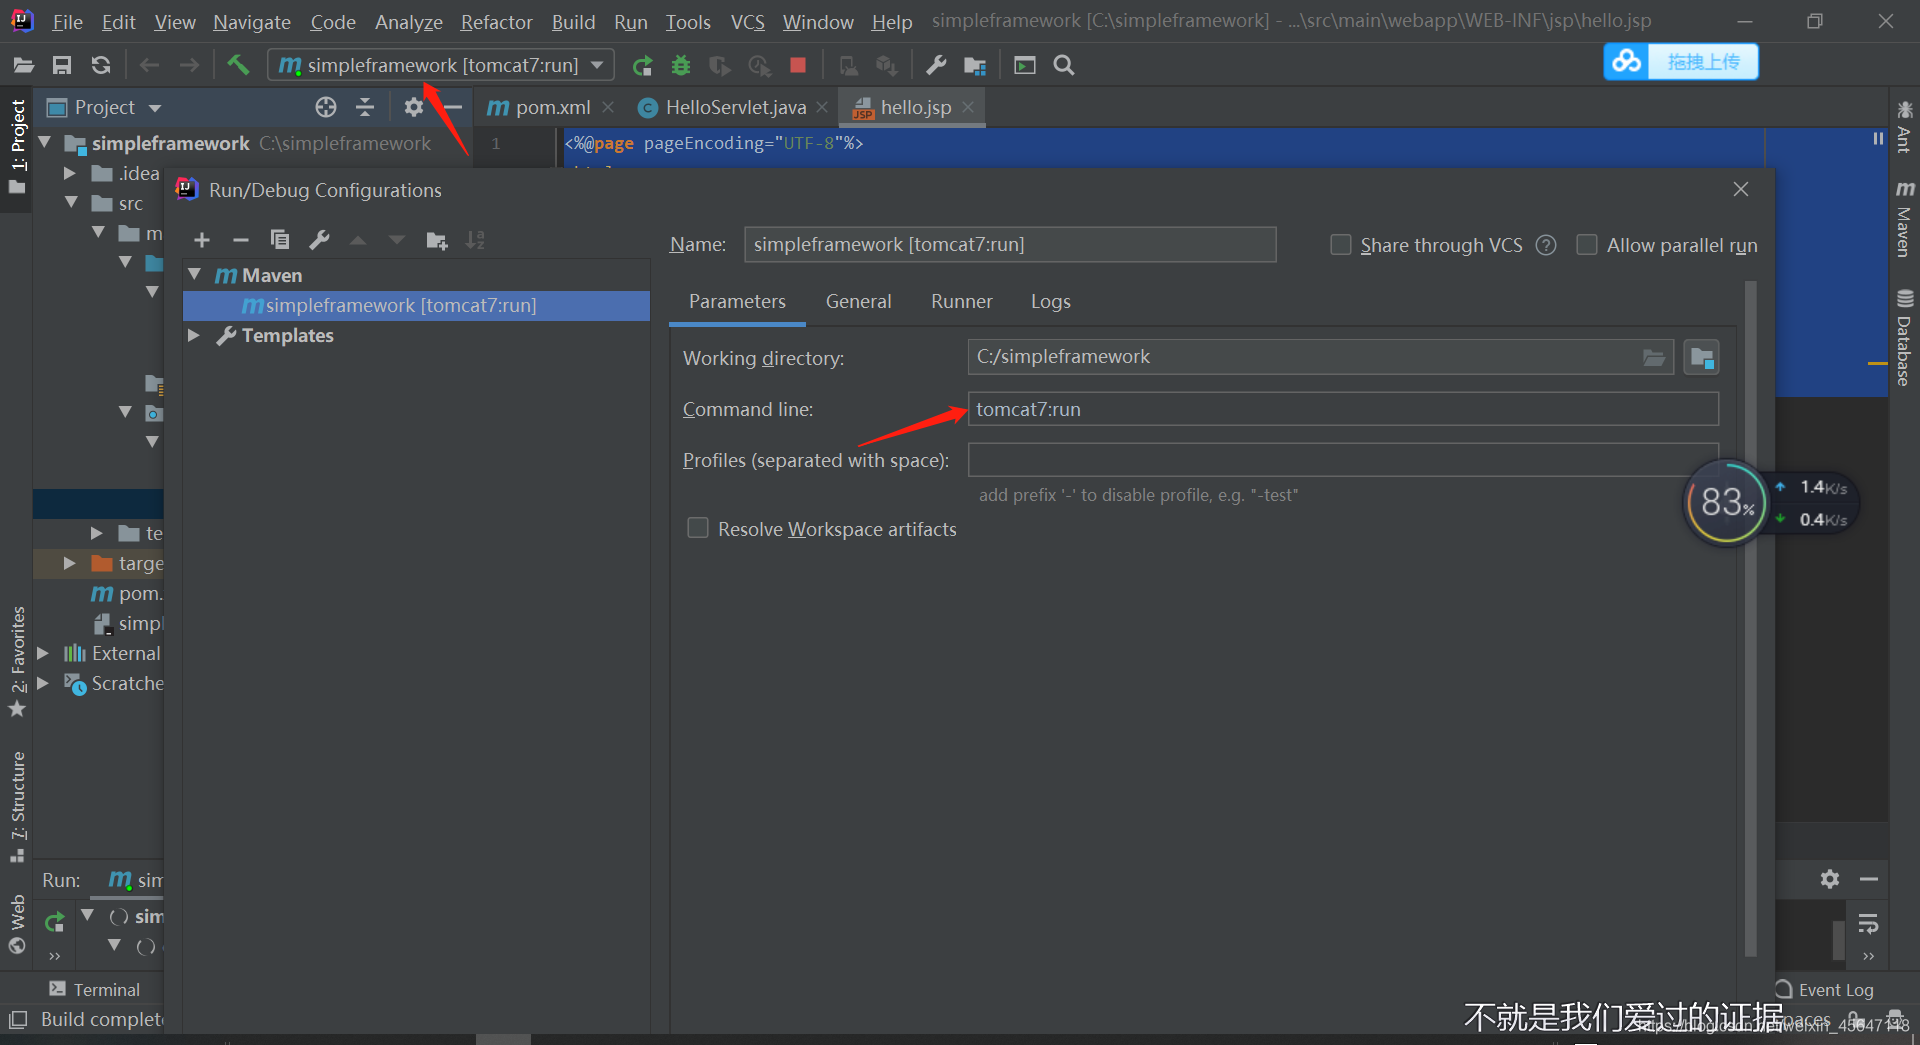
Task: Open Run window gear settings icon
Action: pyautogui.click(x=1830, y=879)
